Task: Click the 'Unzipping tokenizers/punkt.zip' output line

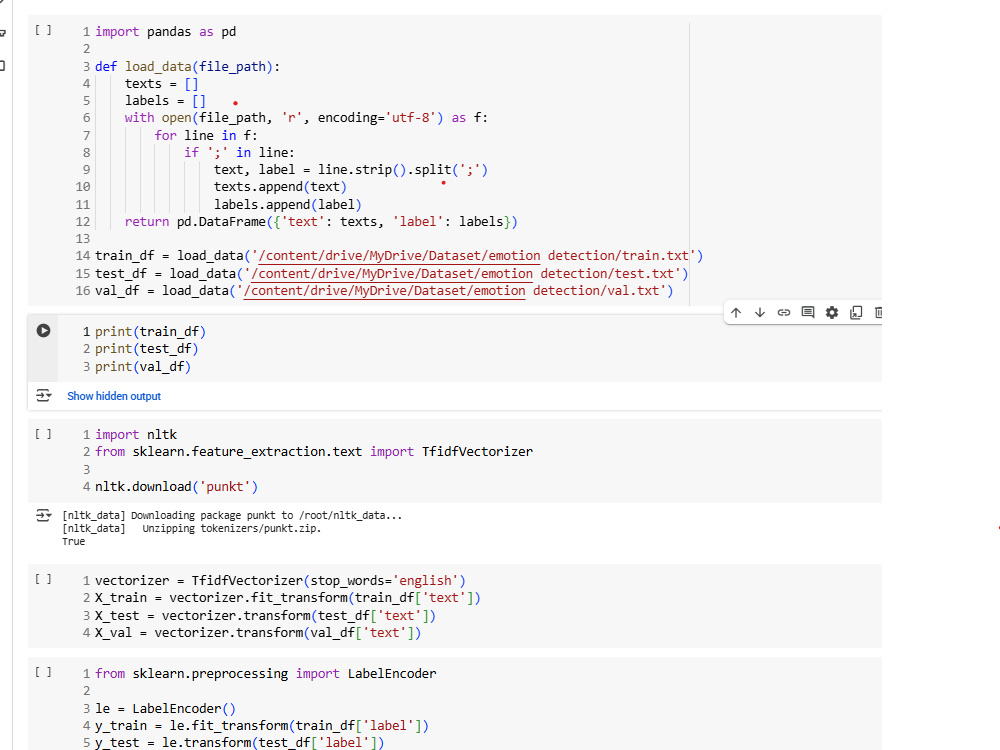Action: coord(191,528)
